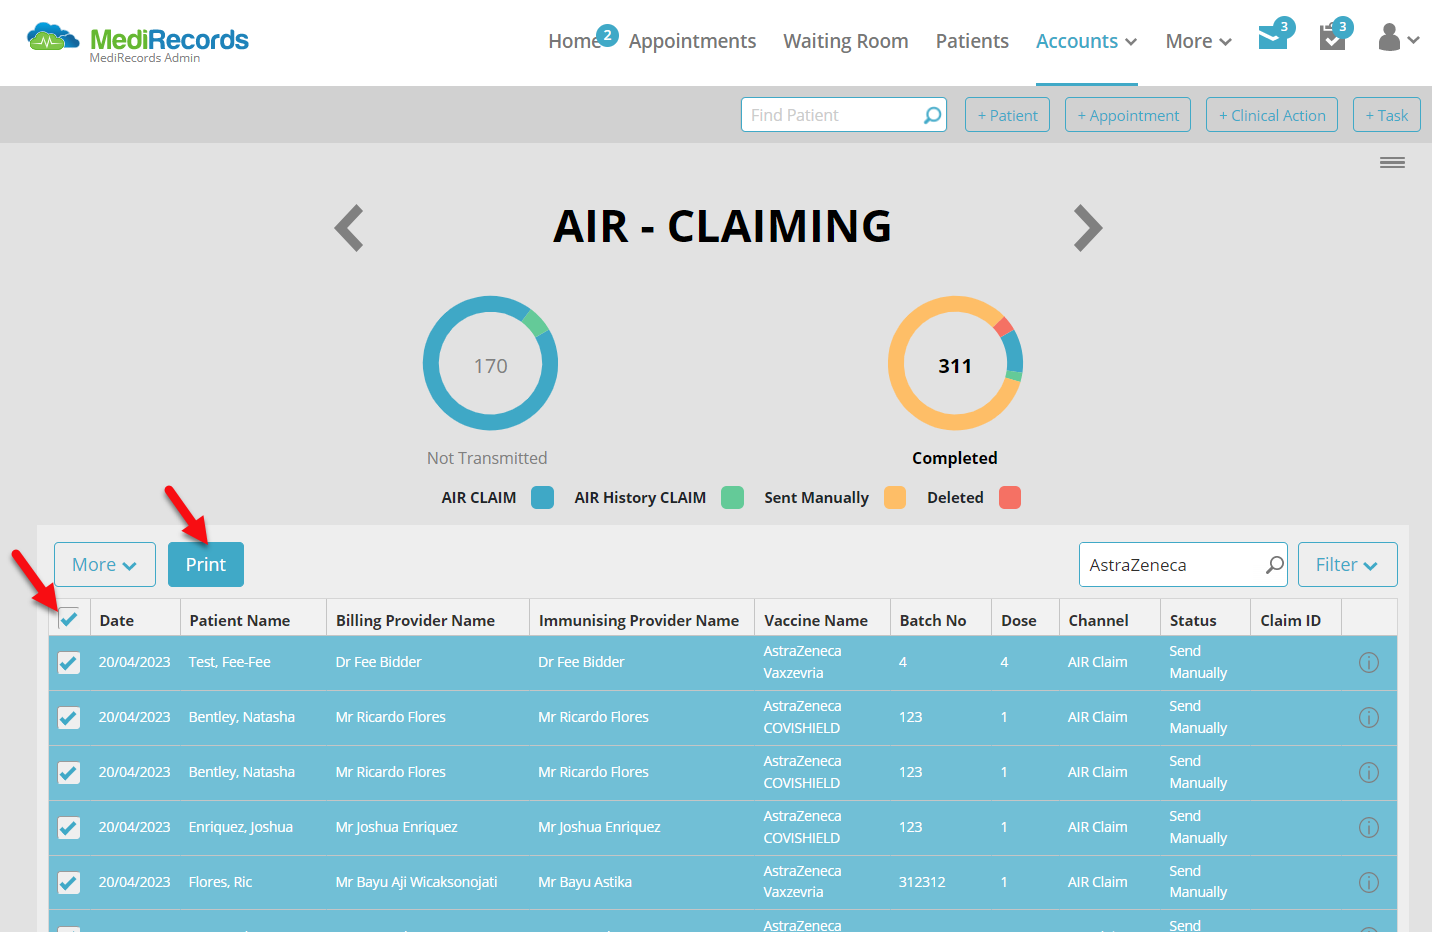This screenshot has height=932, width=1432.
Task: Uncheck the Flores, Ric row checkbox
Action: coord(69,883)
